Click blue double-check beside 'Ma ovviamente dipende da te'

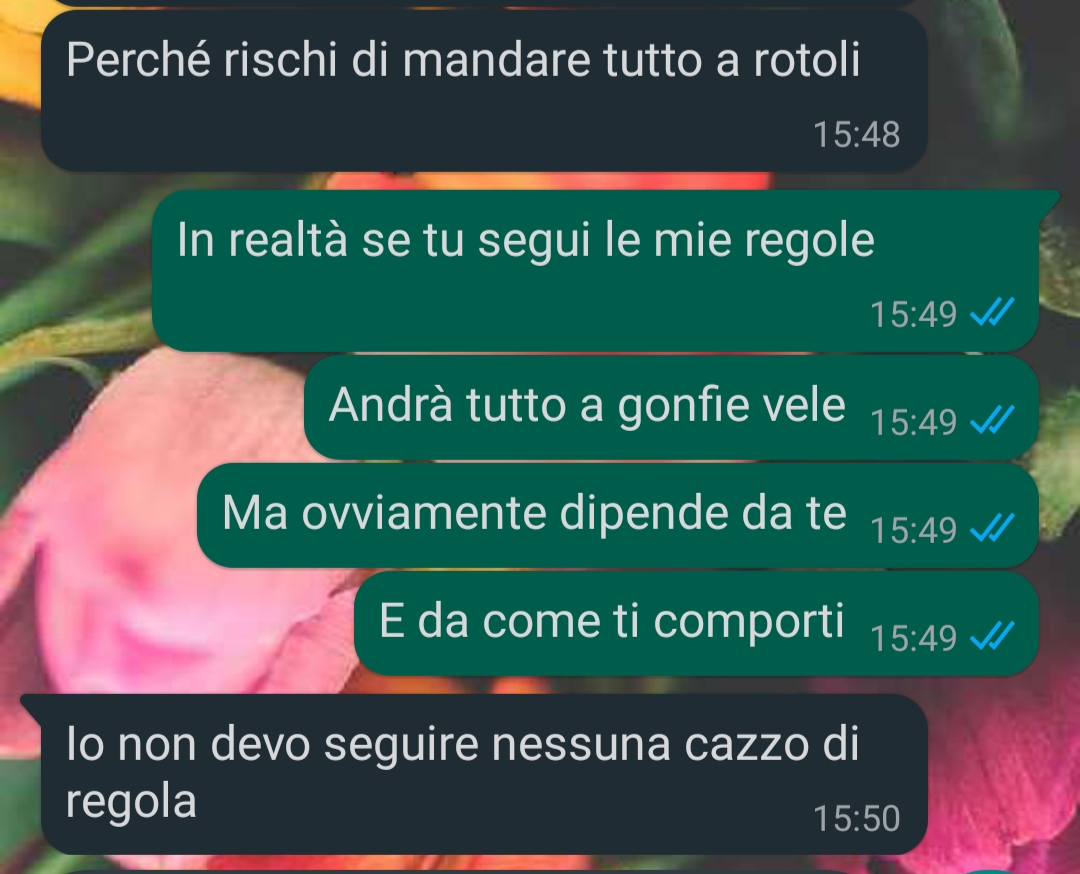point(992,528)
